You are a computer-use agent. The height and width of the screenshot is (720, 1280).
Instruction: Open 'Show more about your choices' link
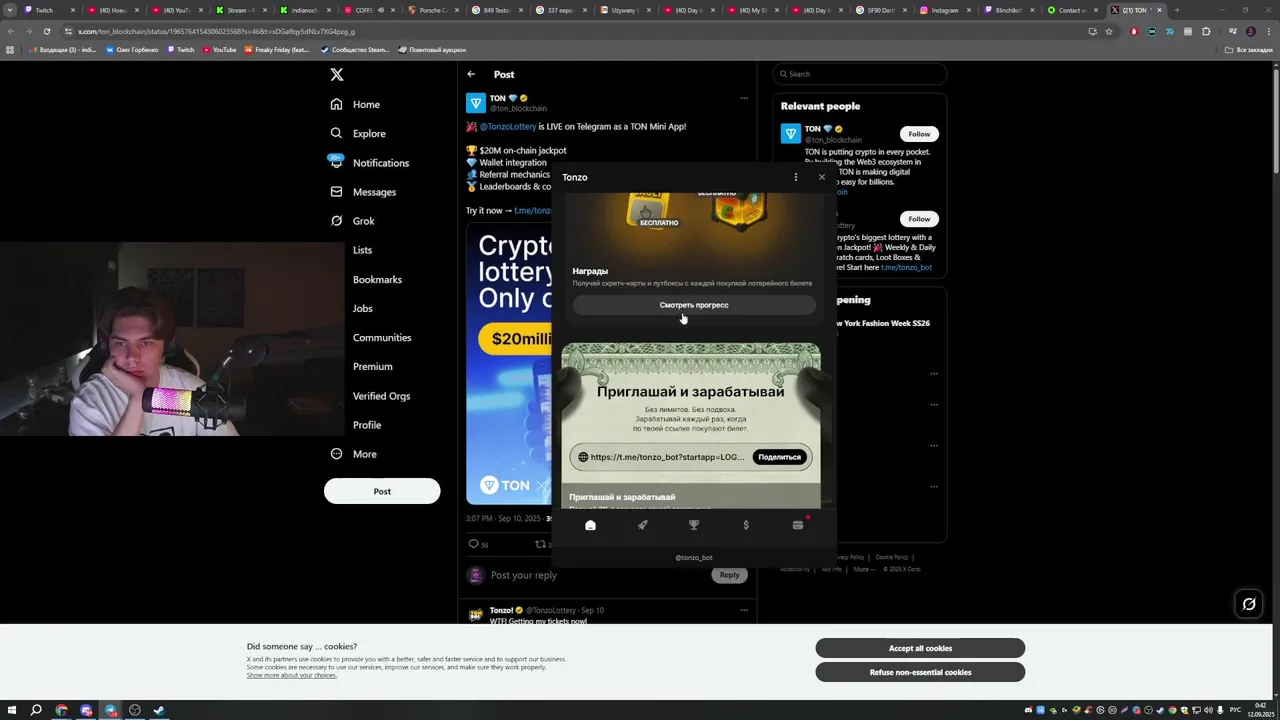[292, 675]
